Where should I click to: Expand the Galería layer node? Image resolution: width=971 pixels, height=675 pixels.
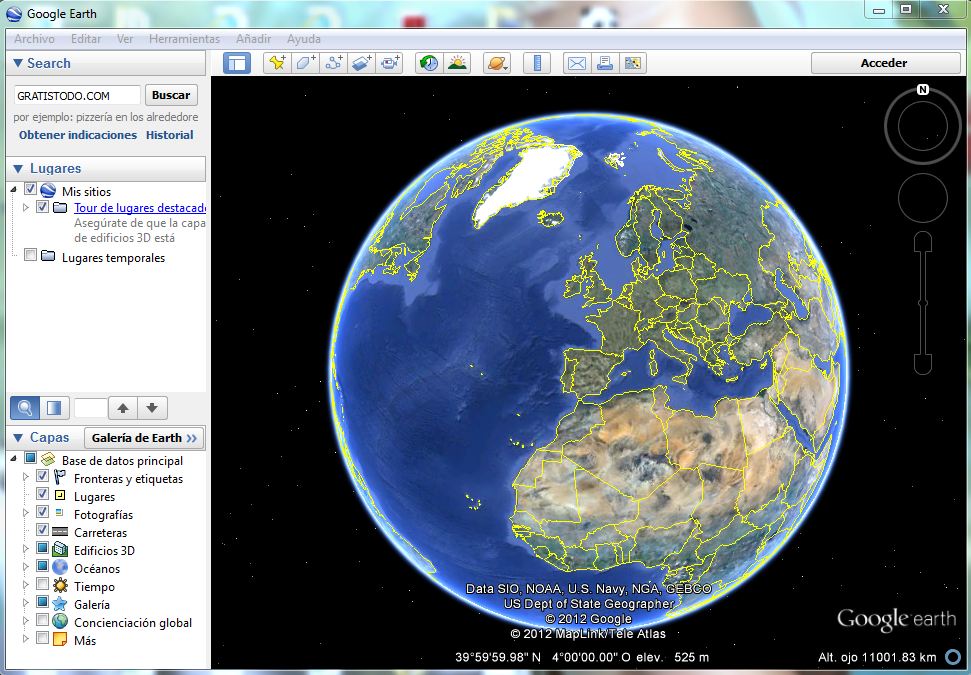pos(25,603)
